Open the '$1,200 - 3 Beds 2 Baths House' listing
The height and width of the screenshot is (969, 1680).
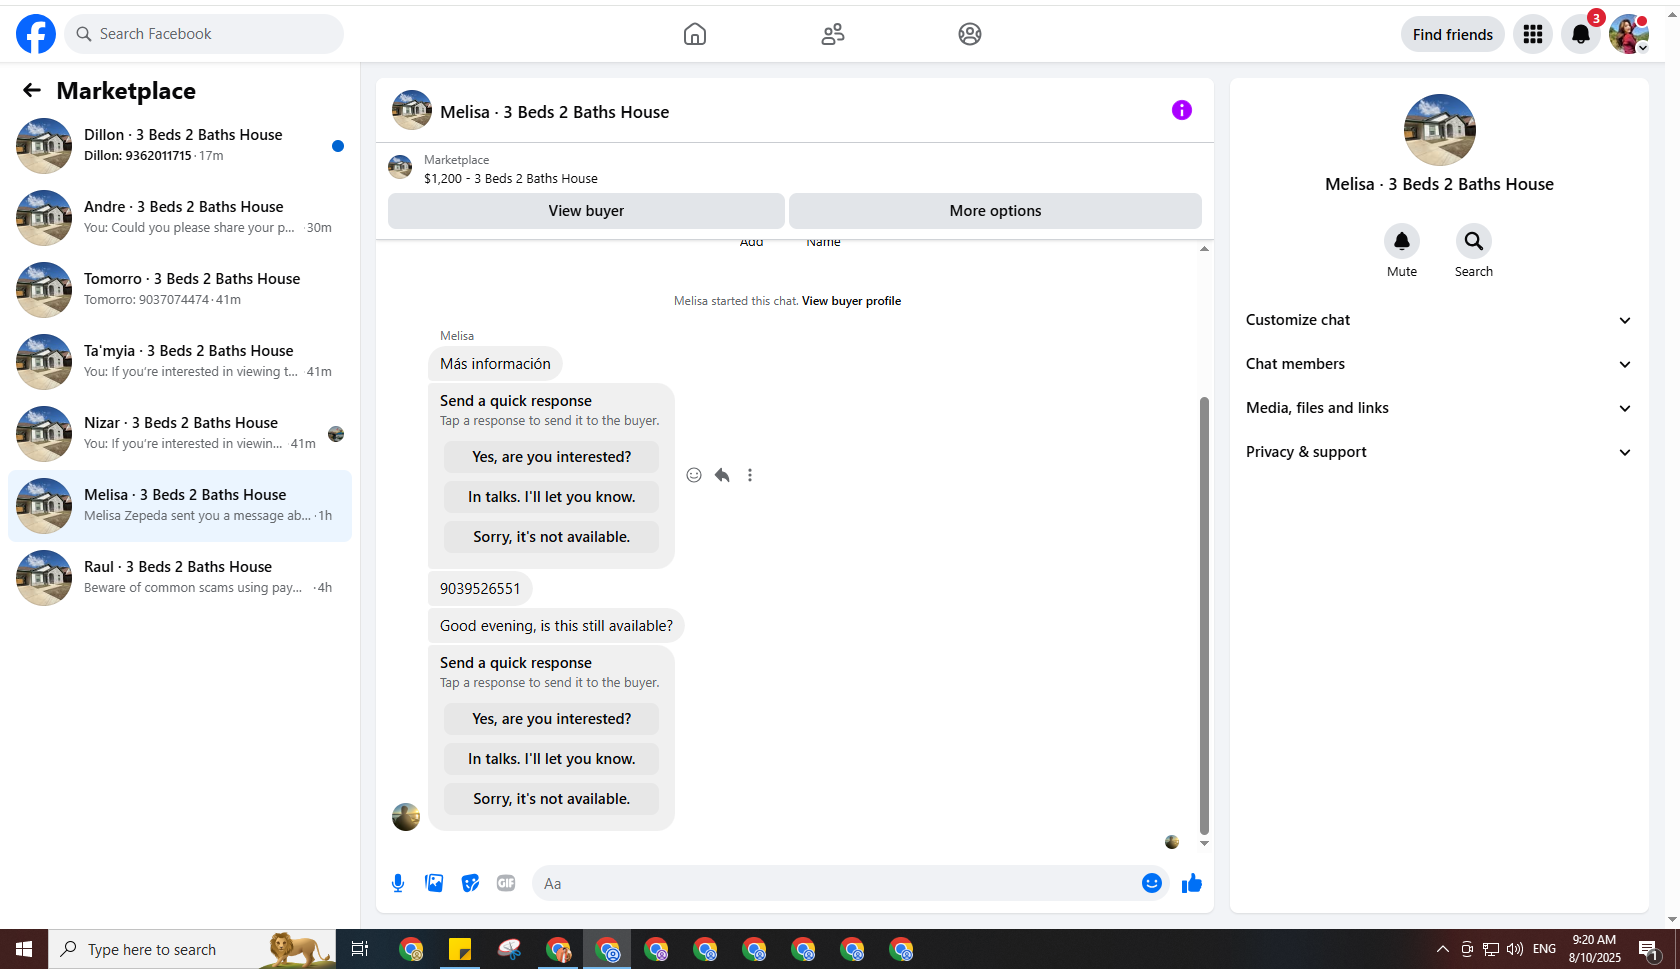coord(511,179)
